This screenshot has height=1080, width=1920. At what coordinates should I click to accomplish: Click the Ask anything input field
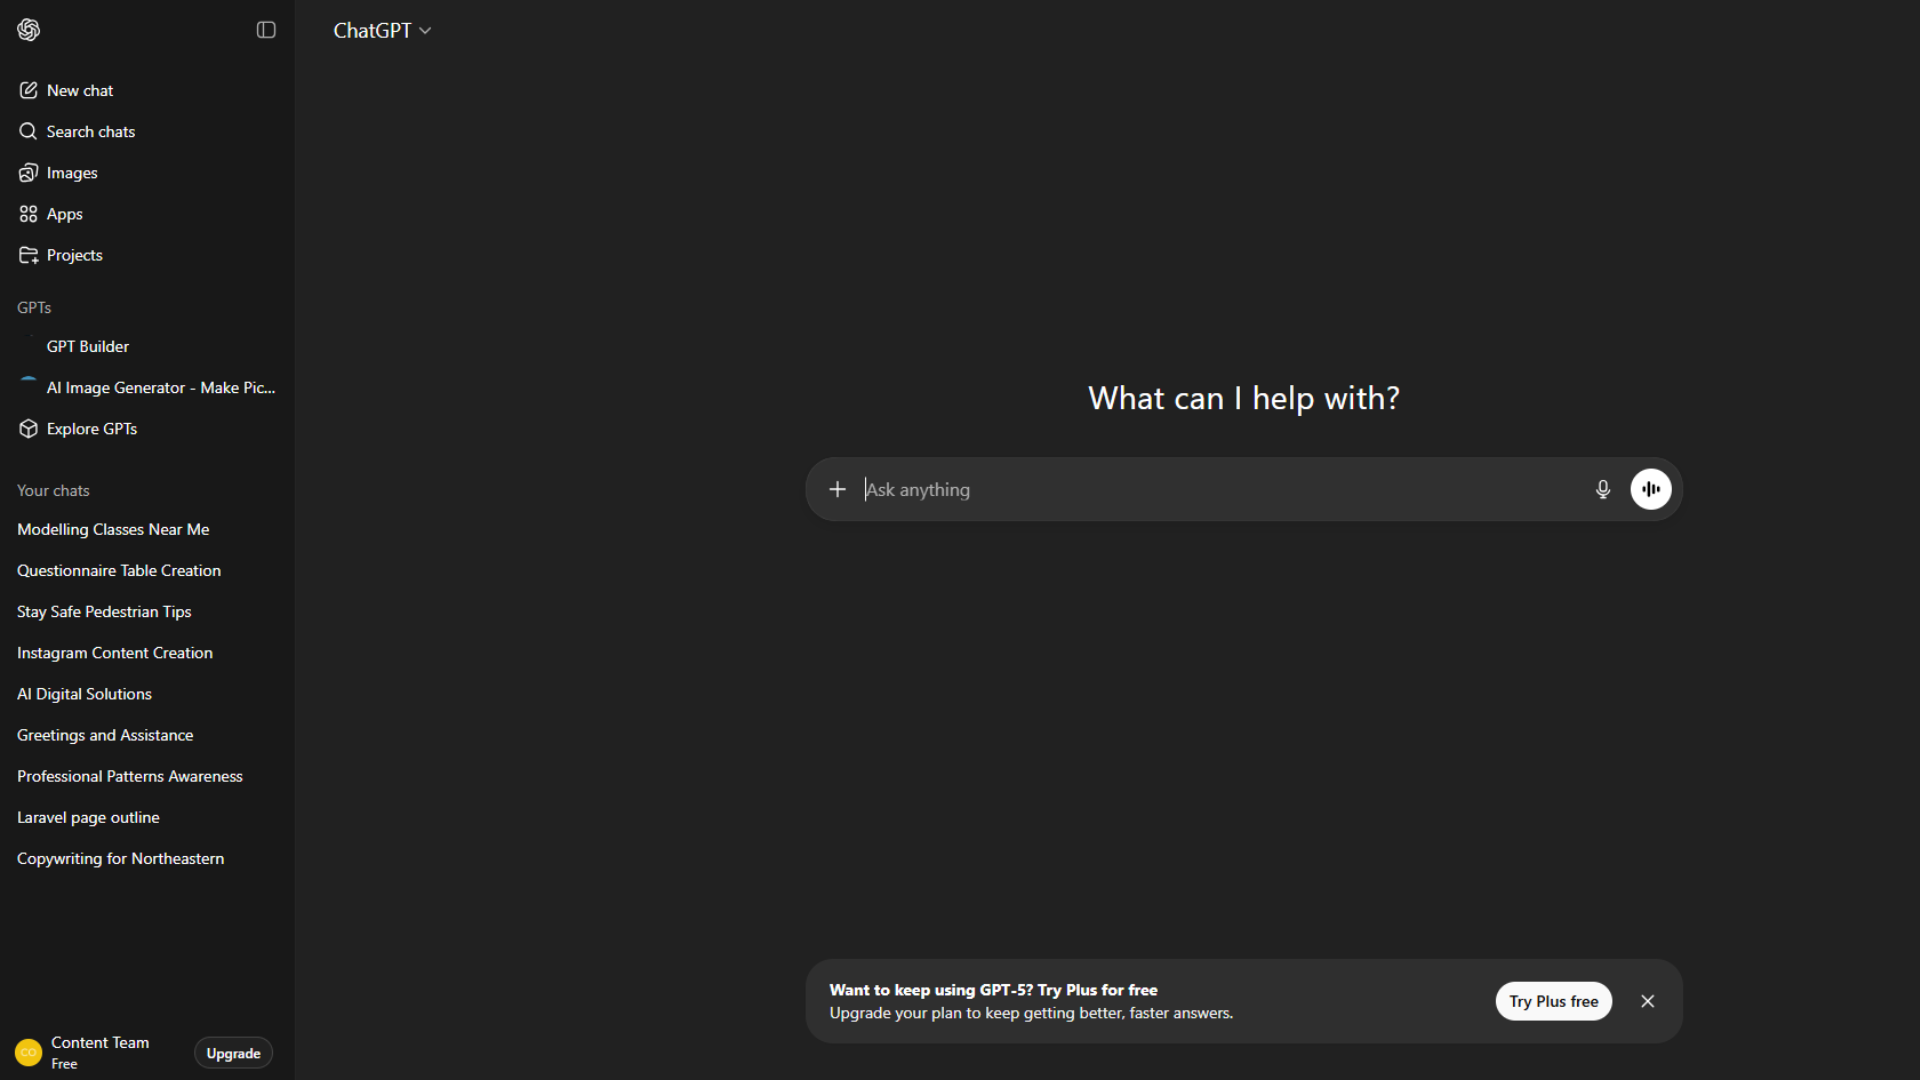[x=1220, y=489]
